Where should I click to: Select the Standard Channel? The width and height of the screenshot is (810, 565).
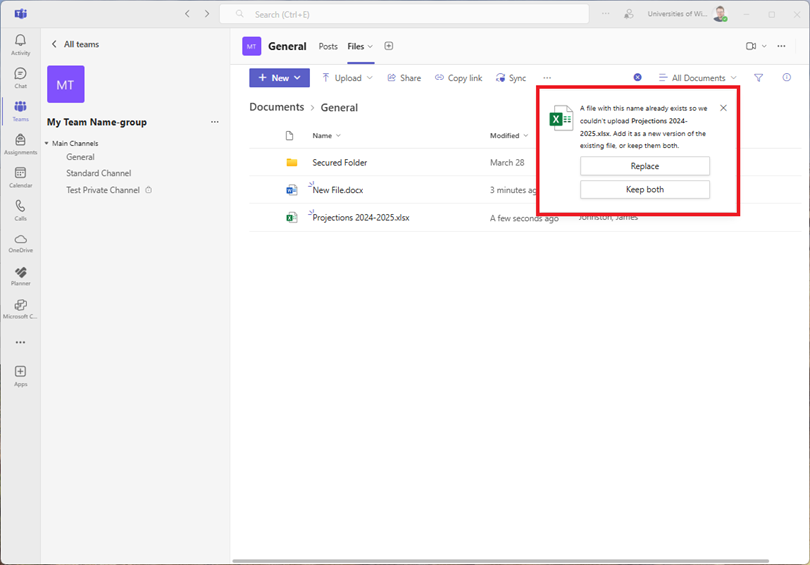pos(98,173)
